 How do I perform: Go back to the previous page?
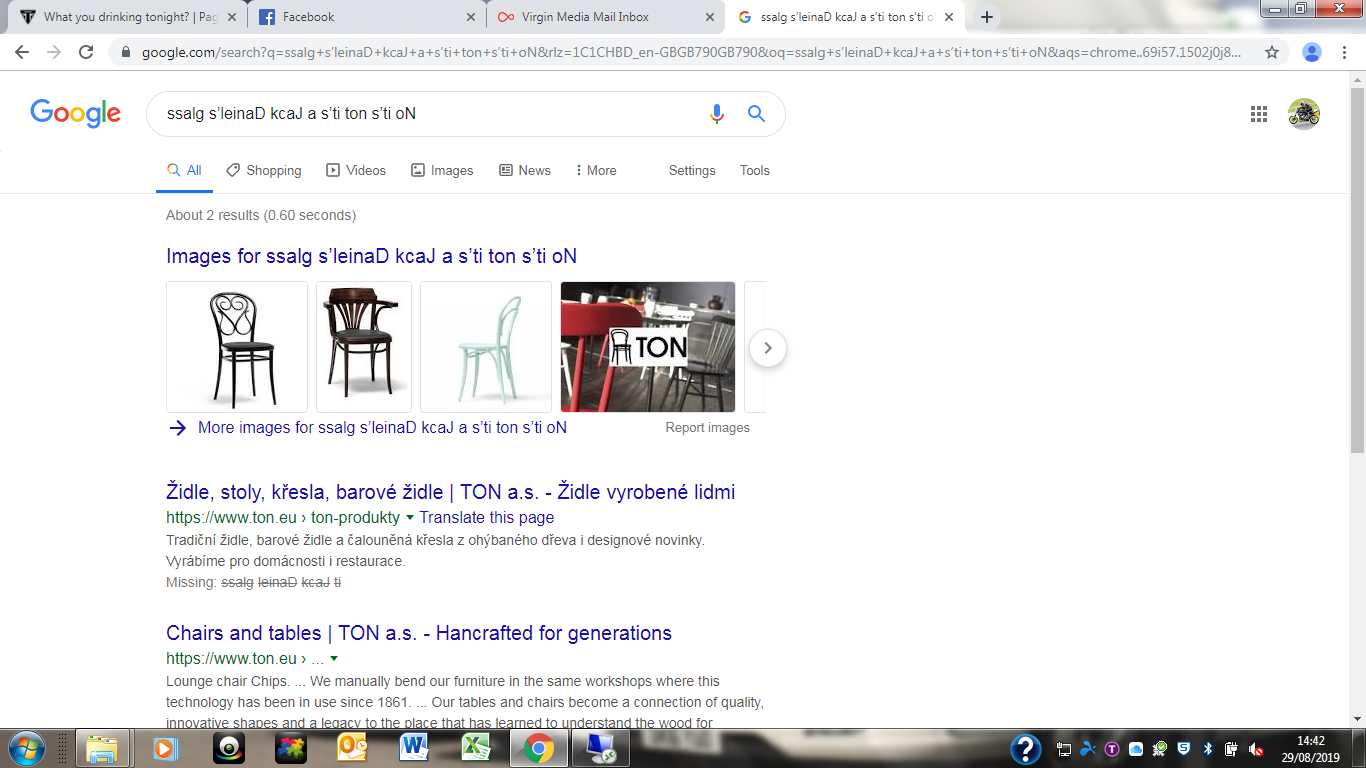pos(21,52)
